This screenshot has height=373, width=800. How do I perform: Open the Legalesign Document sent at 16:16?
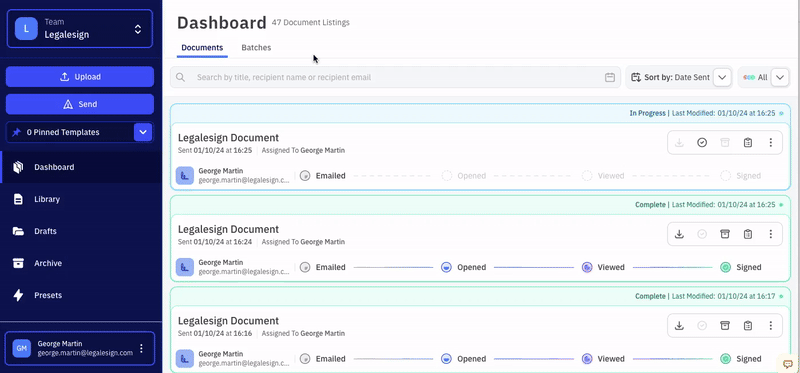(x=228, y=321)
